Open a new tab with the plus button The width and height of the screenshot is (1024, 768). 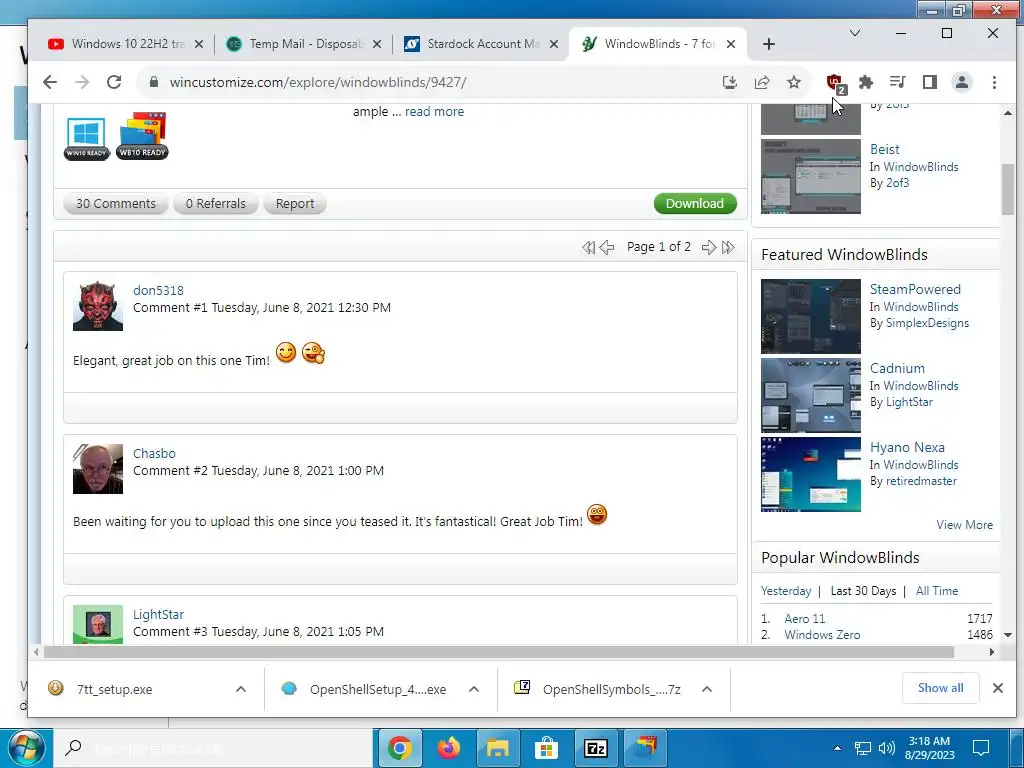point(769,44)
